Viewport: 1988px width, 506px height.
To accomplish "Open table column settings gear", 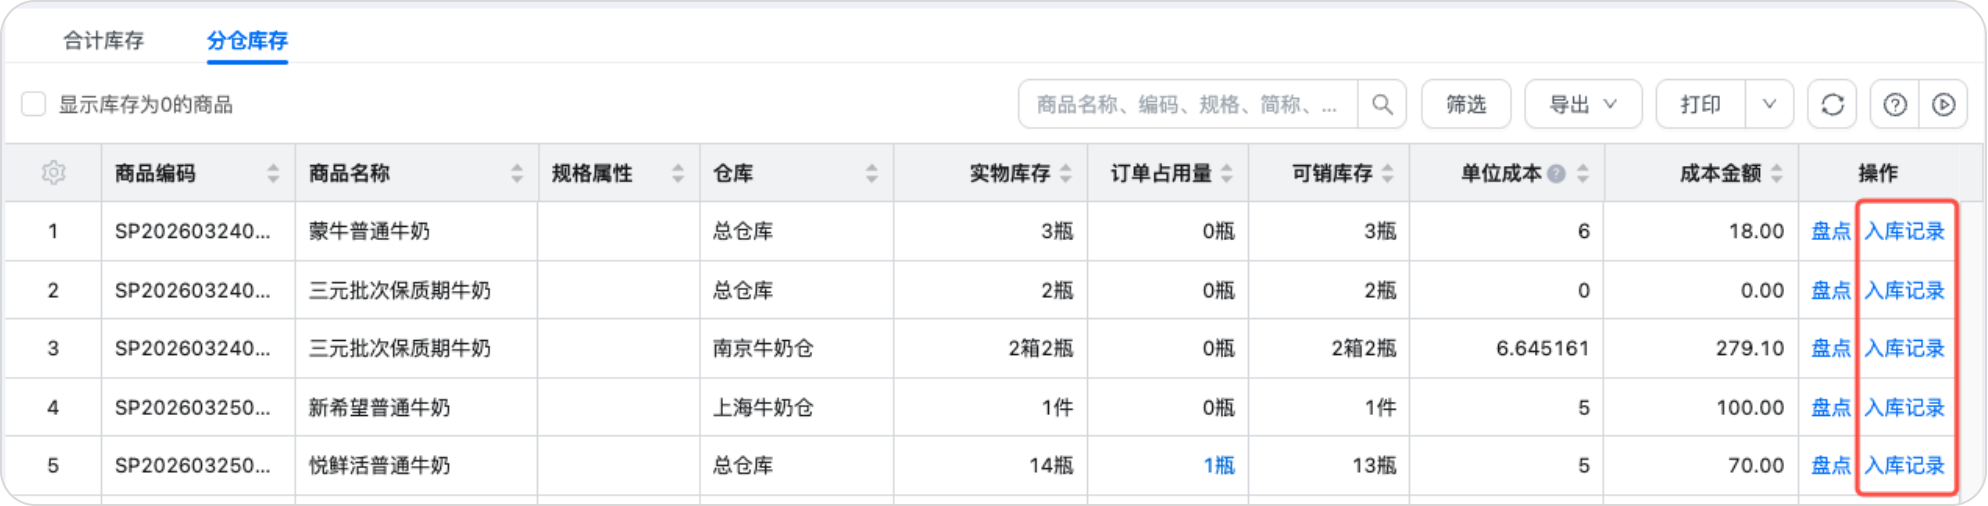I will coord(54,173).
